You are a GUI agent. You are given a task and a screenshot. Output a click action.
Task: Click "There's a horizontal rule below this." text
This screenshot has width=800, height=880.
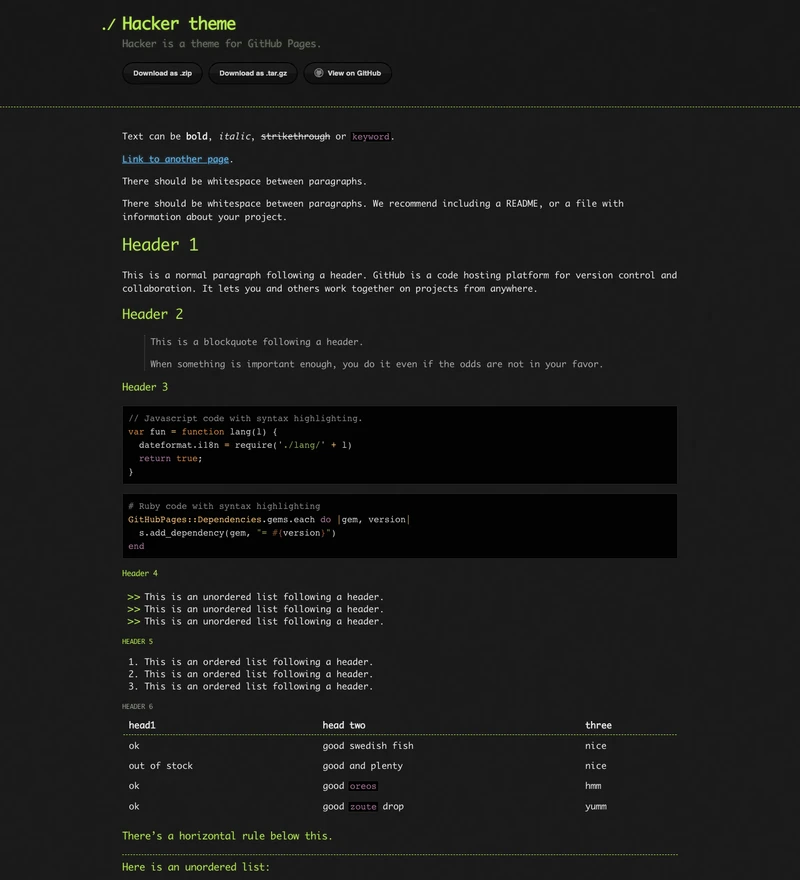coord(227,836)
